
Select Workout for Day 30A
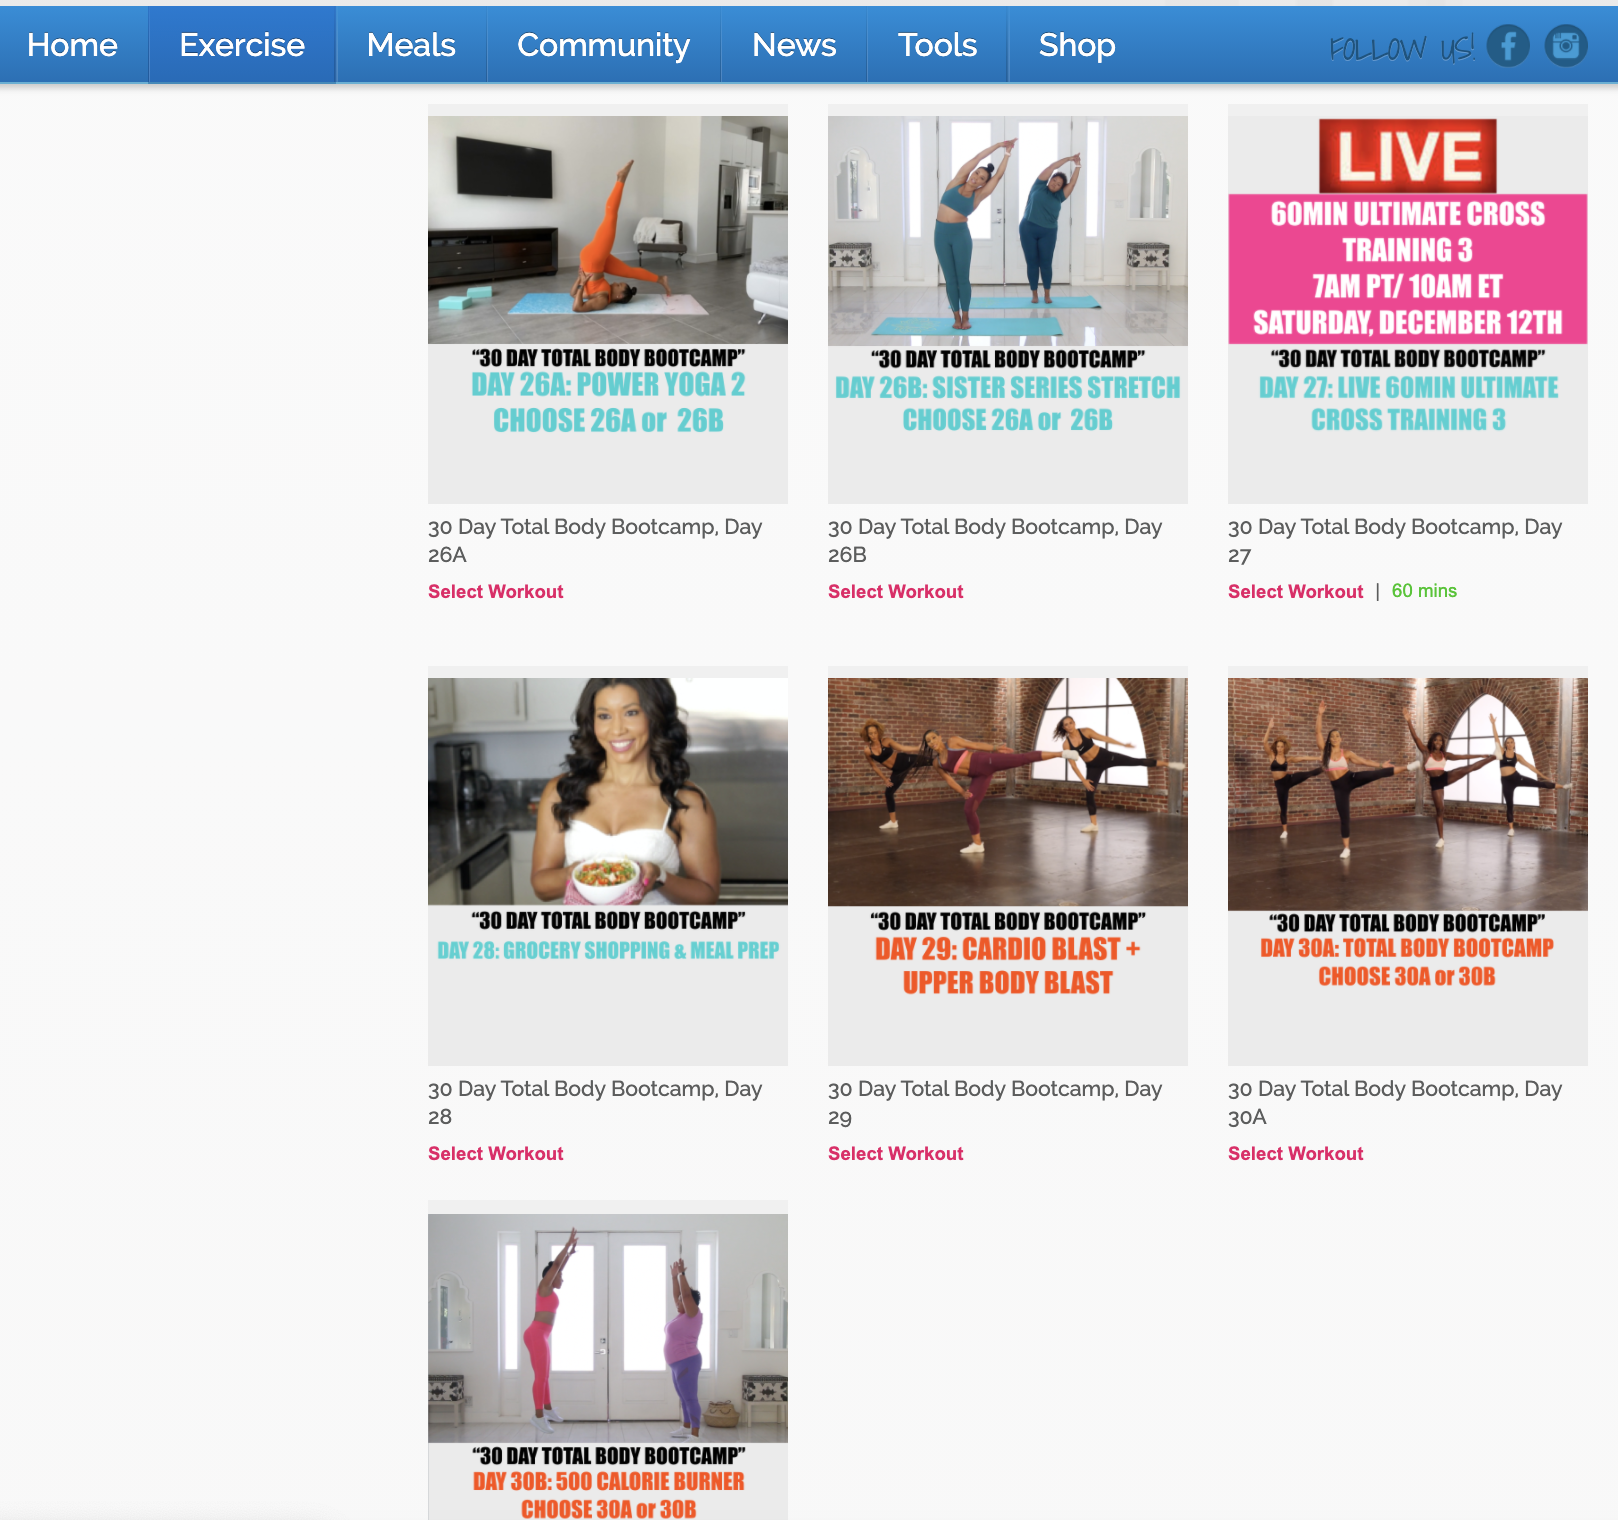coord(1295,1153)
